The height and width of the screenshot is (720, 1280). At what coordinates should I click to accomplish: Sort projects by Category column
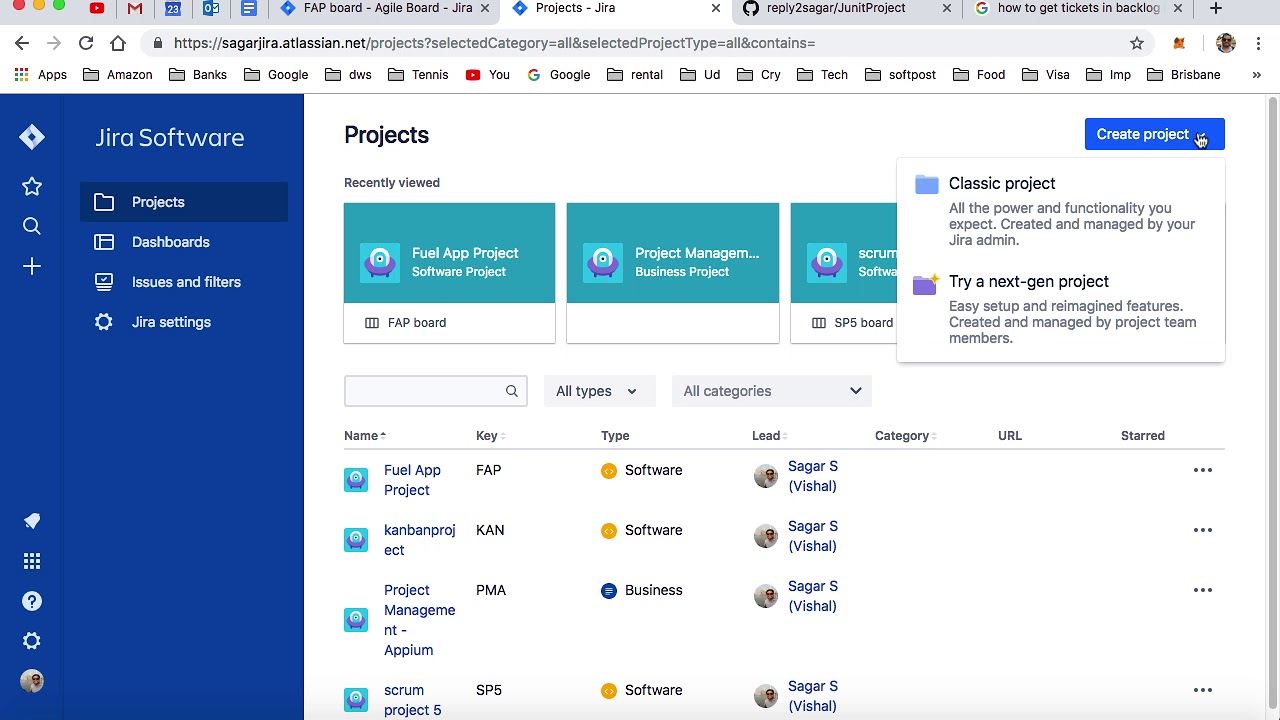pos(906,436)
